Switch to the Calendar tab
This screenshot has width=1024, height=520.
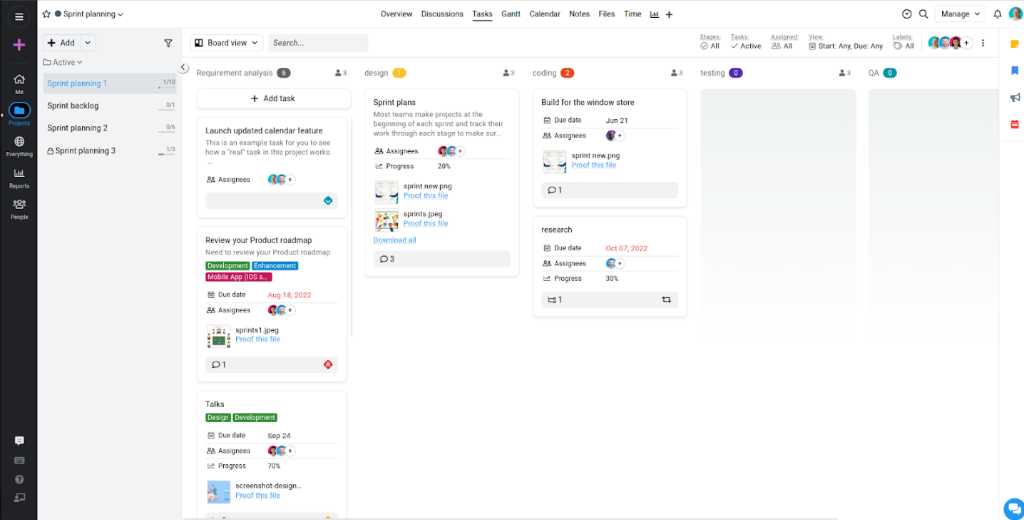(x=545, y=14)
